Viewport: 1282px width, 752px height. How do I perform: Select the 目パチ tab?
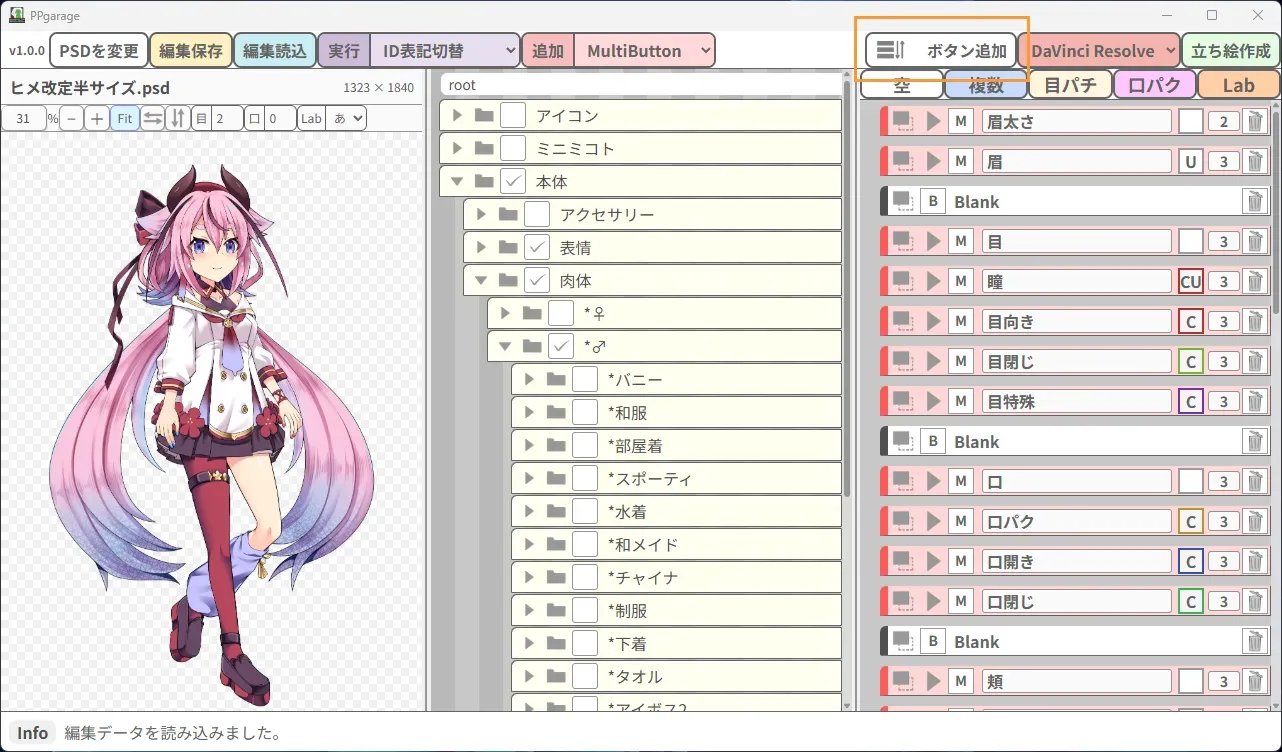tap(1070, 85)
